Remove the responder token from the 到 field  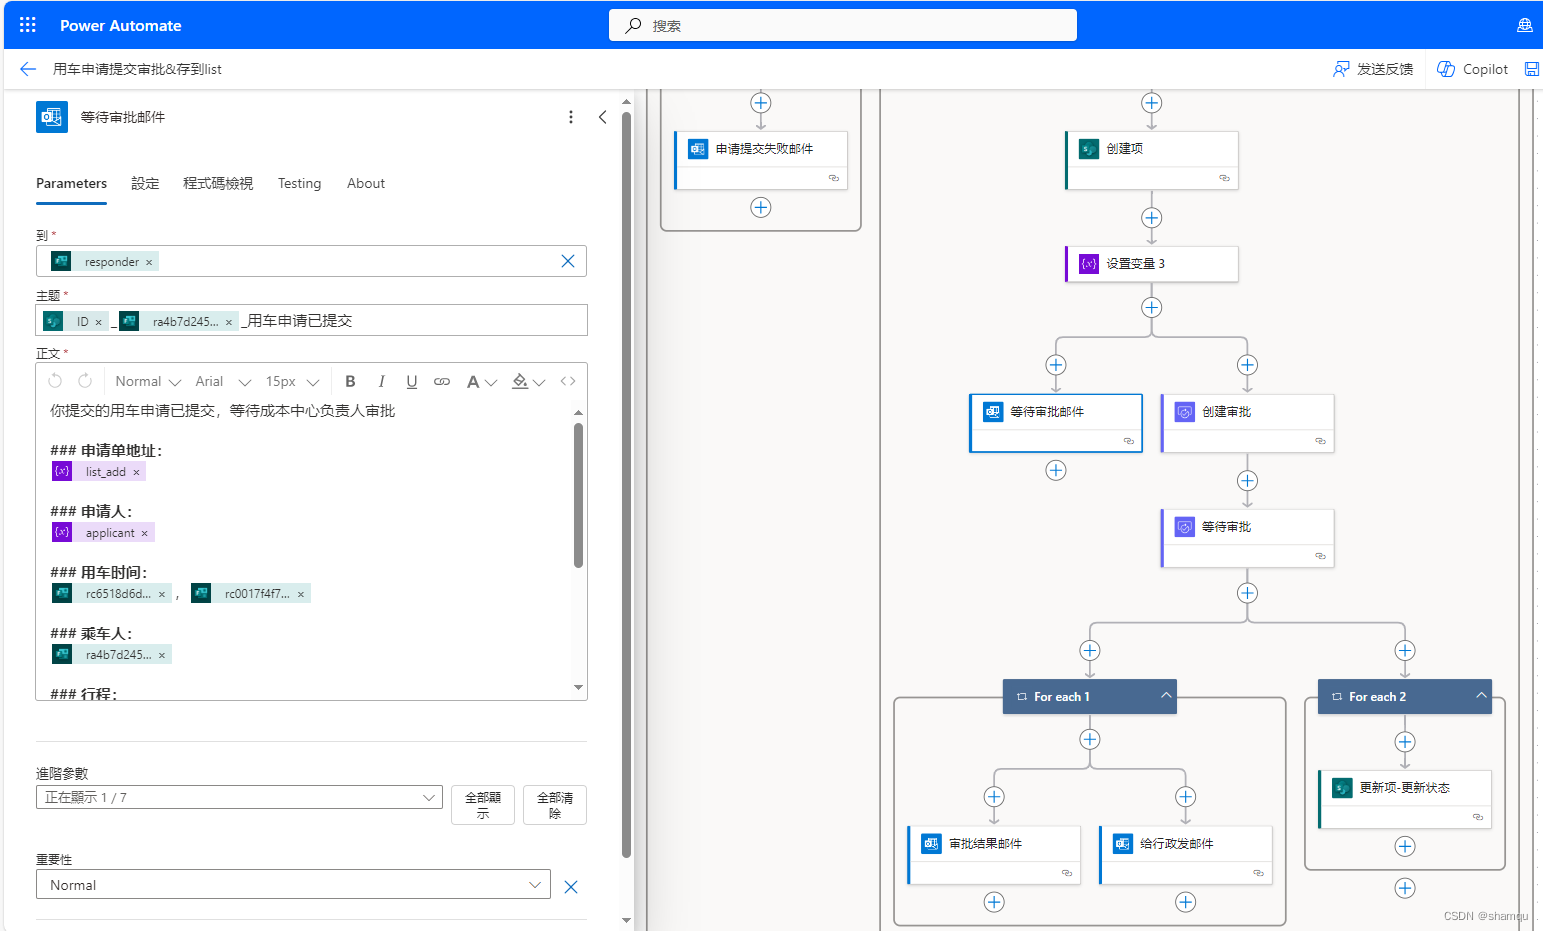click(148, 261)
